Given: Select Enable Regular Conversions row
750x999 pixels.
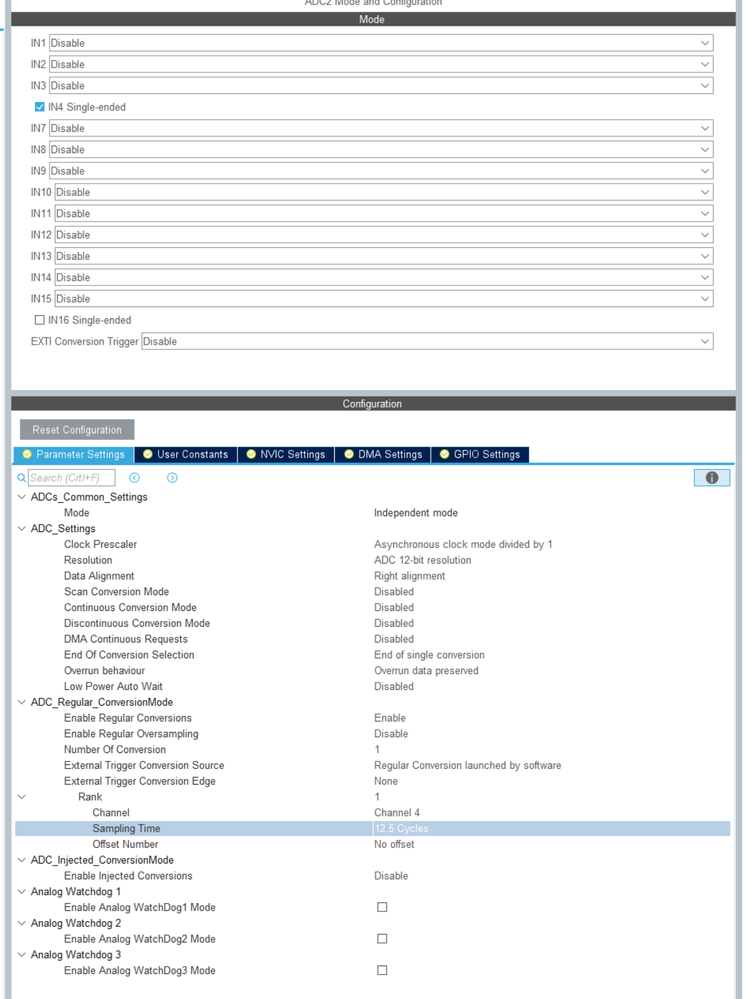Looking at the screenshot, I should click(x=372, y=718).
